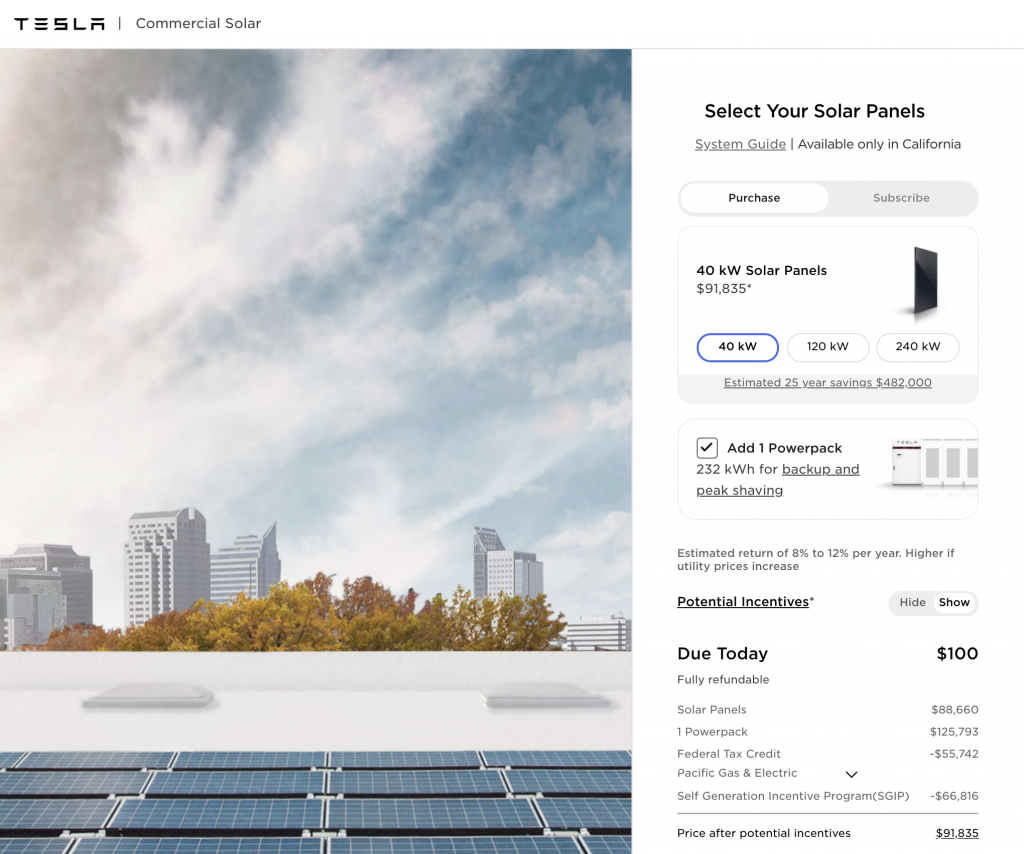Hide potential incentives
1024x854 pixels.
[912, 602]
